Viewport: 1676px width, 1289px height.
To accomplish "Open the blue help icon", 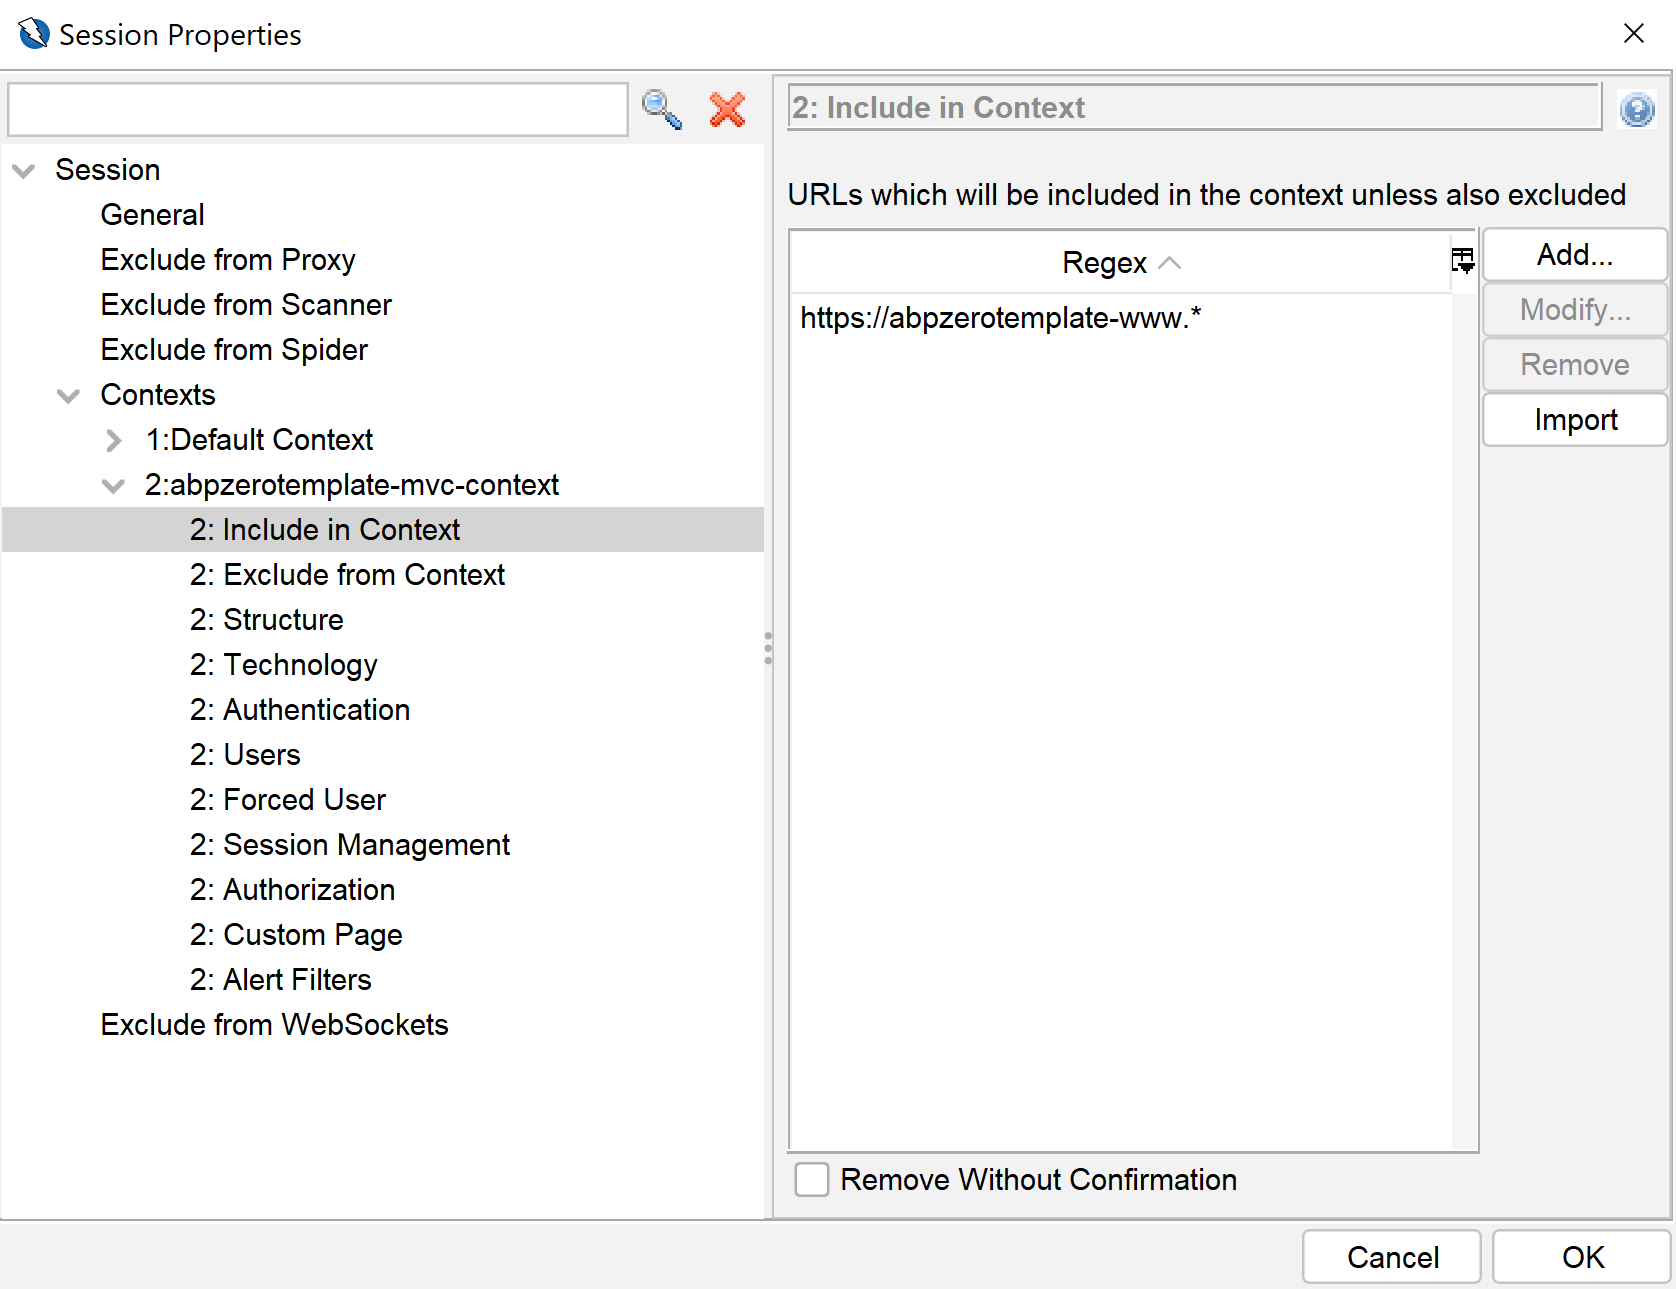I will pyautogui.click(x=1637, y=109).
